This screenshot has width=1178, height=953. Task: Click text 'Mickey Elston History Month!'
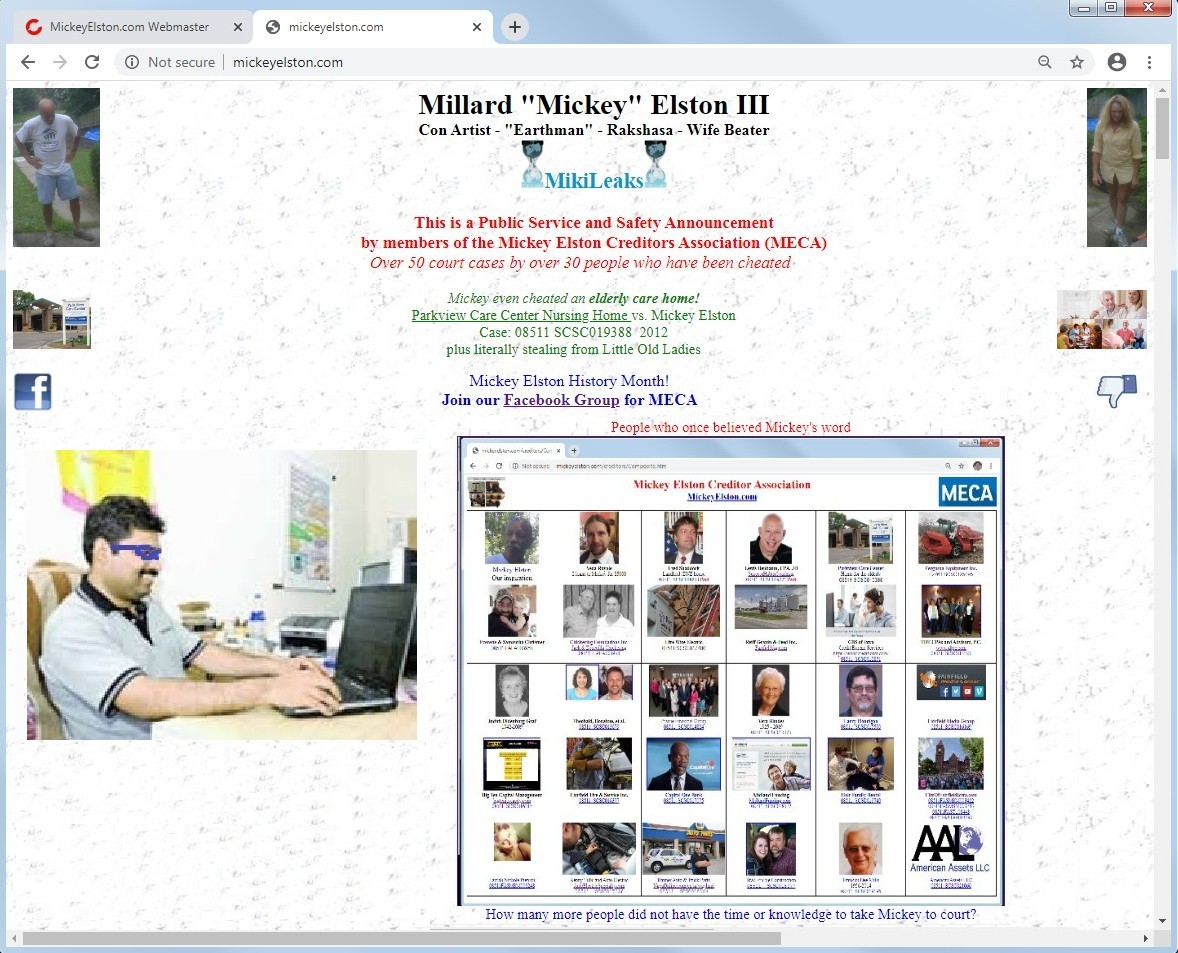pyautogui.click(x=569, y=381)
